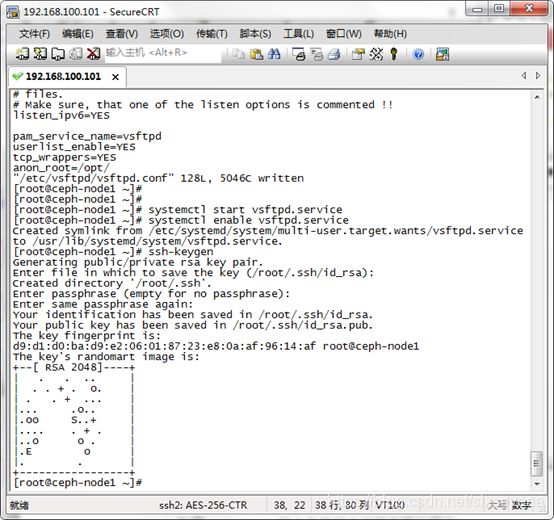Click the Find binoculars icon
The image size is (554, 520).
(x=274, y=54)
